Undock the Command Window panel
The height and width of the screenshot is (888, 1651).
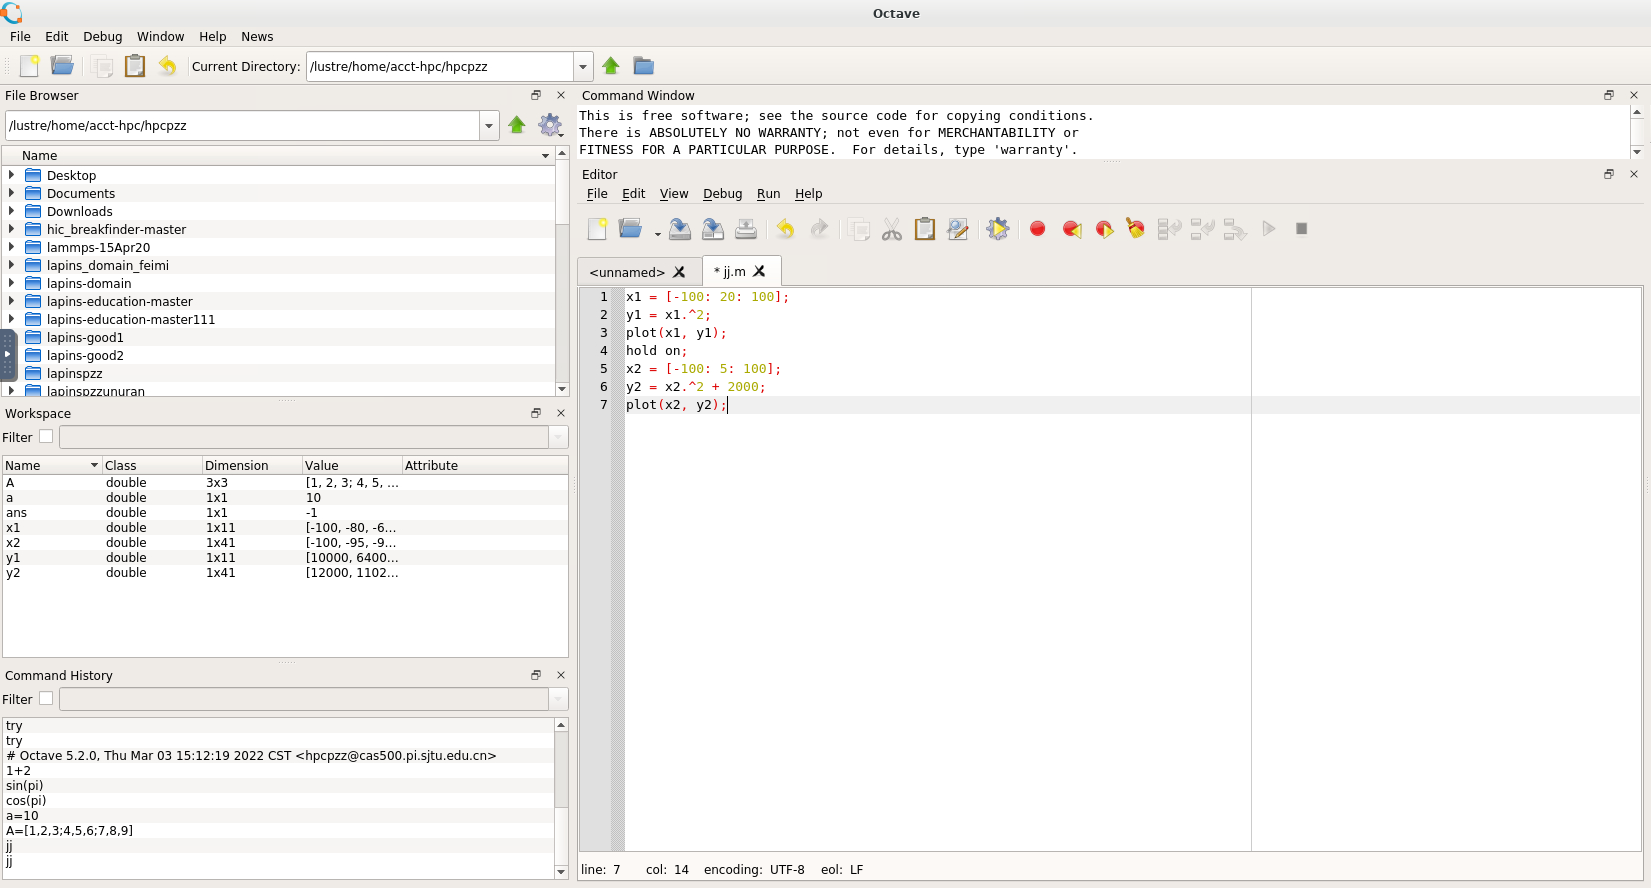click(1609, 95)
